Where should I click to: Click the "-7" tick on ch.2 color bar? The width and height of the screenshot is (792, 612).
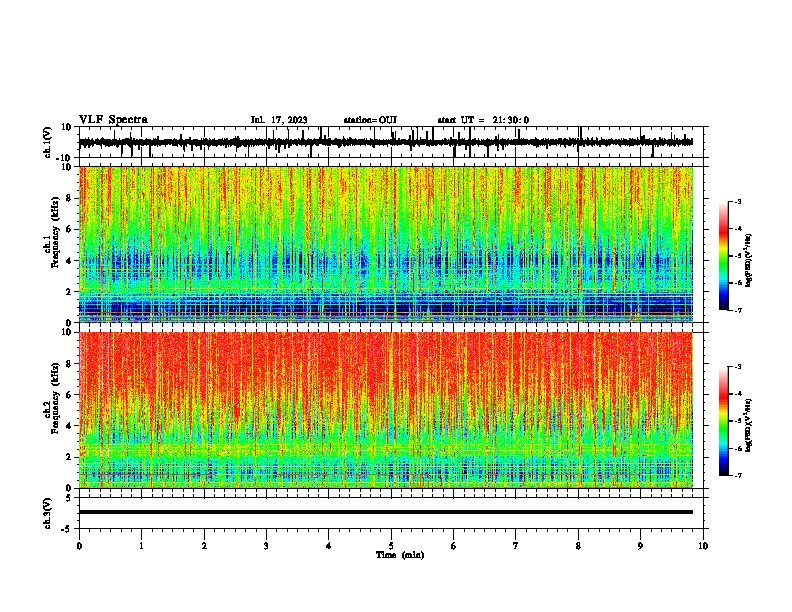tap(737, 475)
